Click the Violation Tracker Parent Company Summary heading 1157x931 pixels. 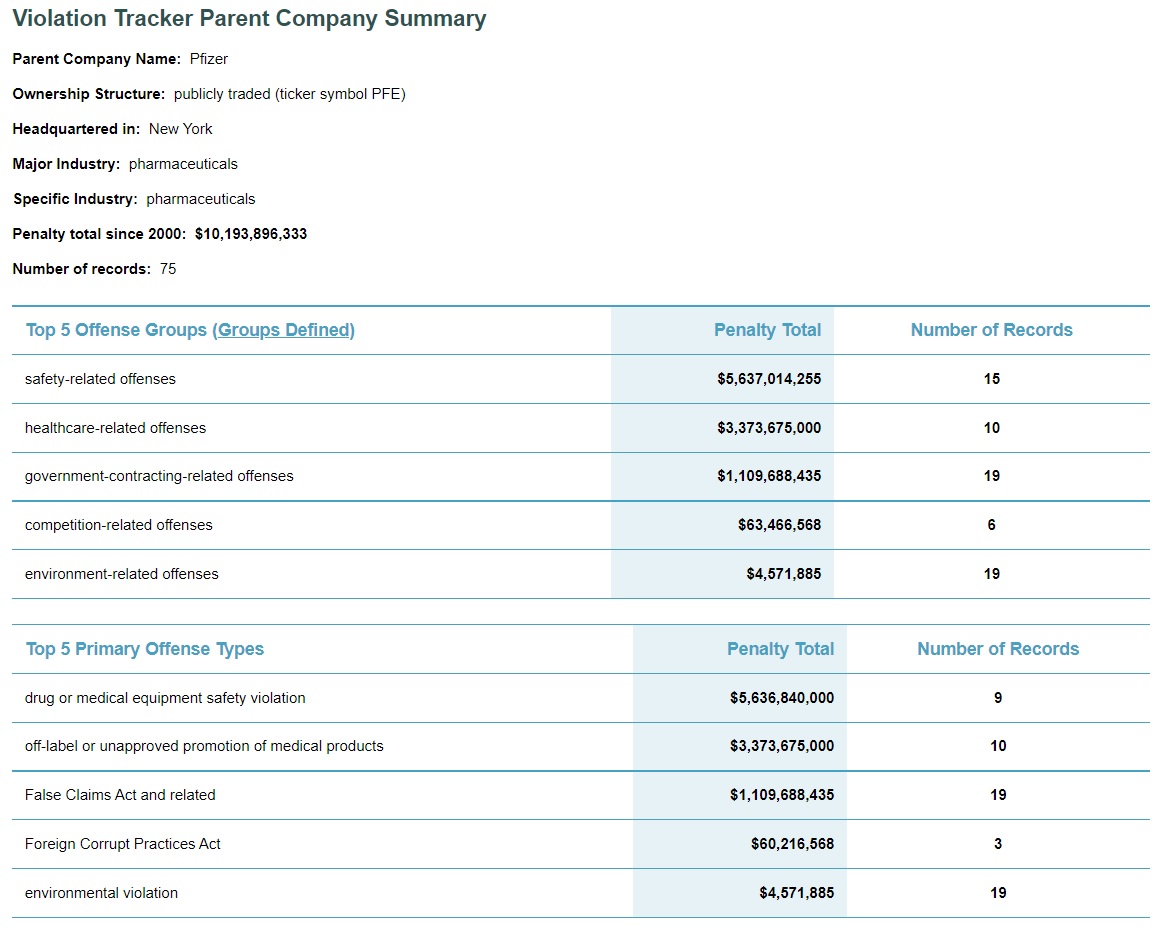tap(249, 19)
